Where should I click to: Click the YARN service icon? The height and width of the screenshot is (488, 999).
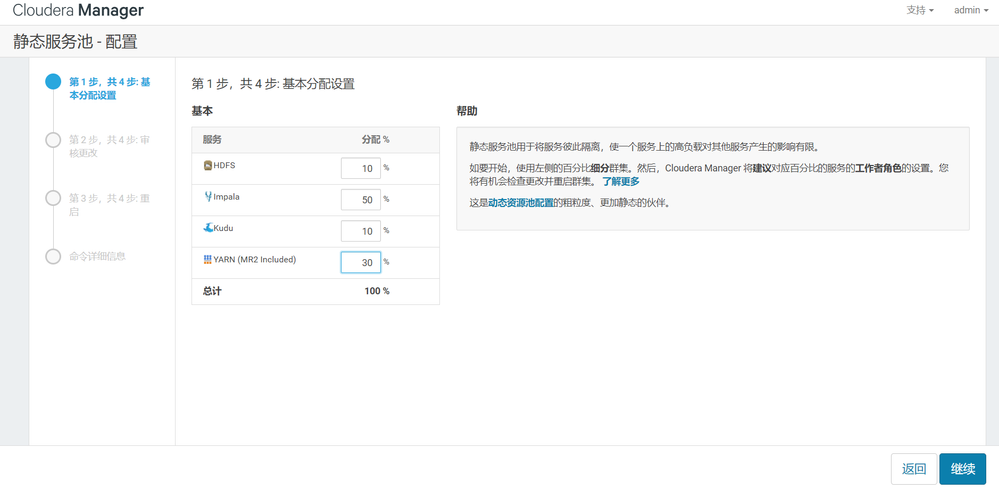click(x=208, y=260)
